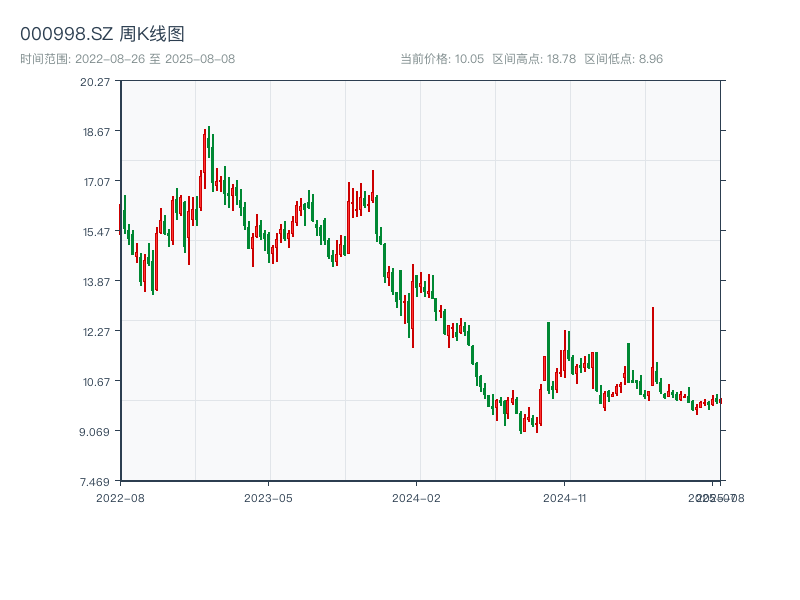Select the 9.069 price axis label
The height and width of the screenshot is (600, 800).
tap(95, 431)
